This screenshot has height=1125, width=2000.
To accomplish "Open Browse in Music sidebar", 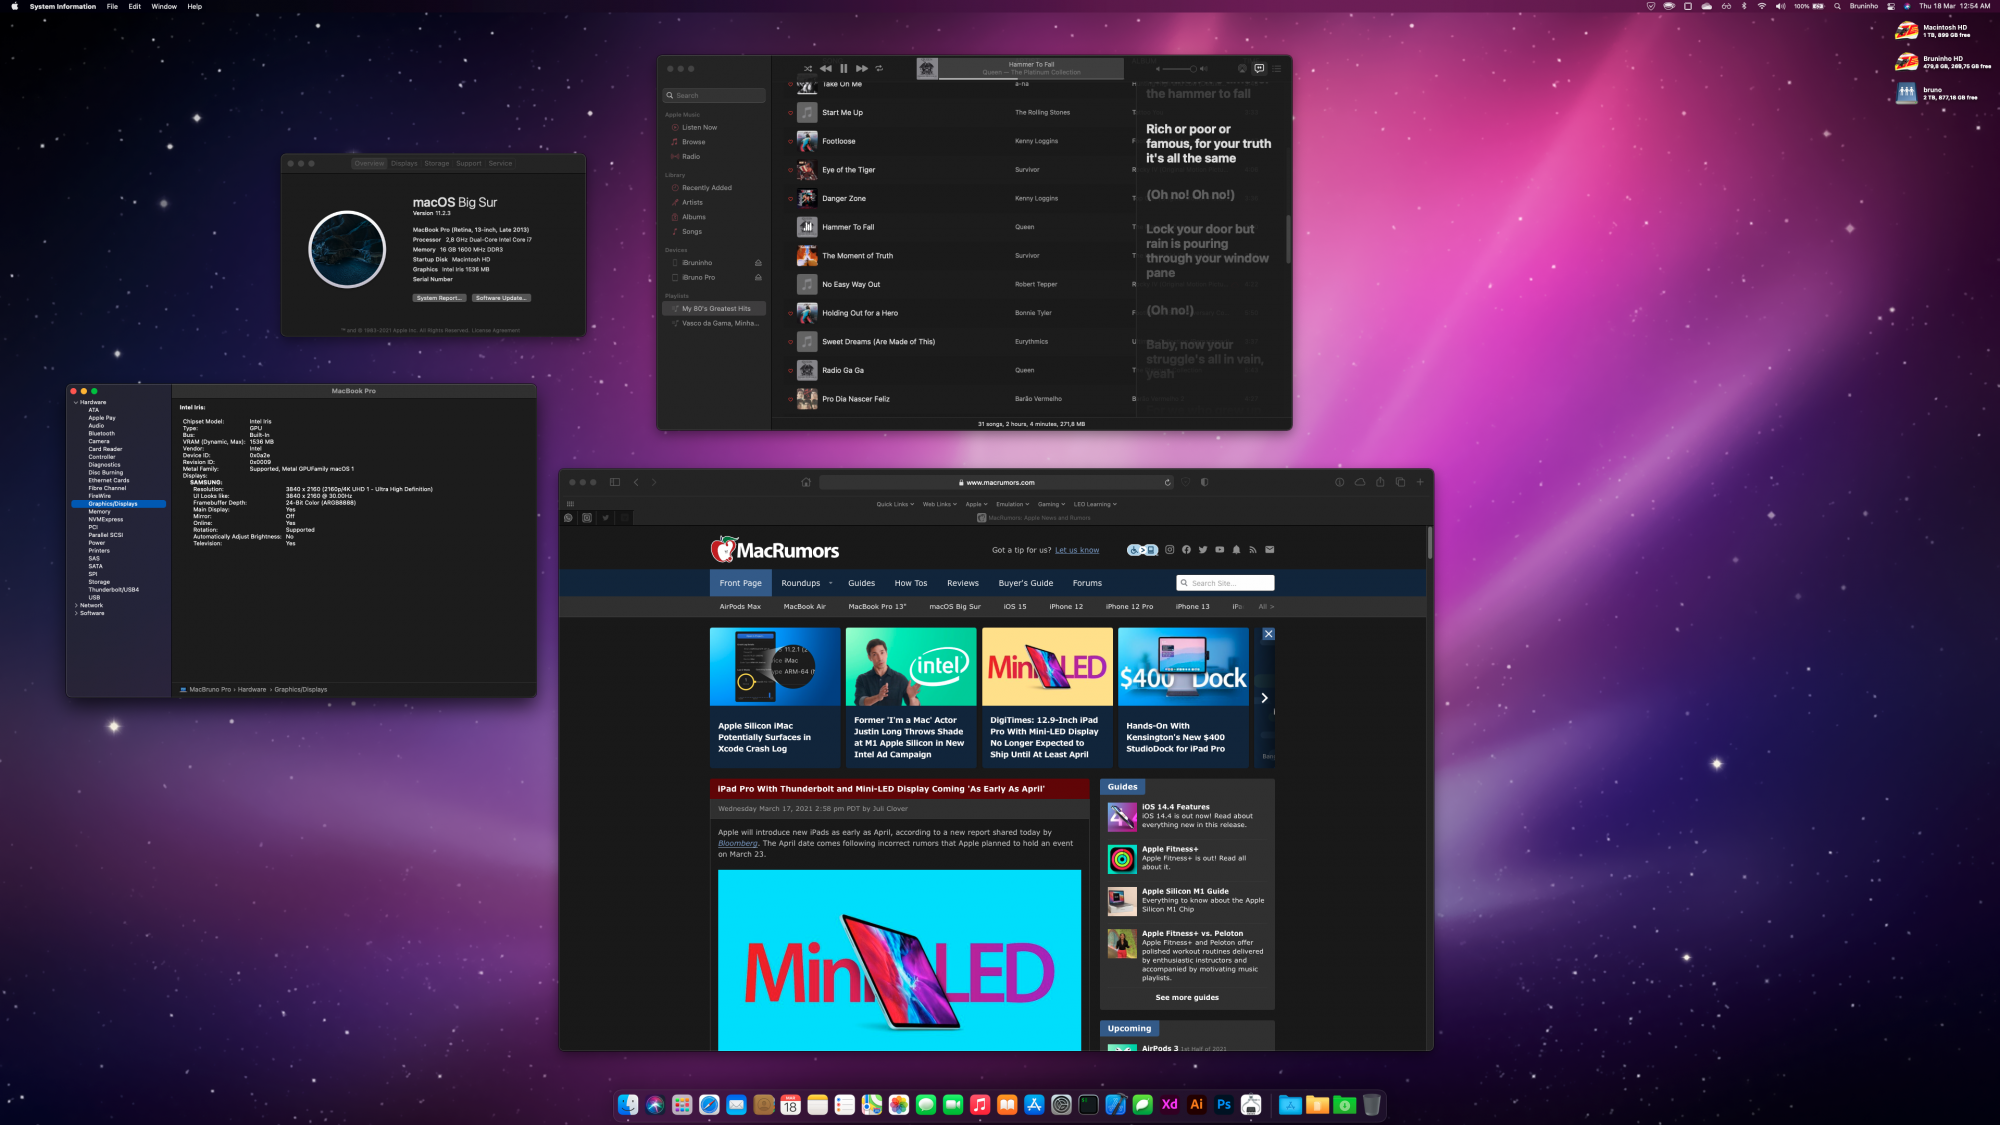I will pos(693,142).
